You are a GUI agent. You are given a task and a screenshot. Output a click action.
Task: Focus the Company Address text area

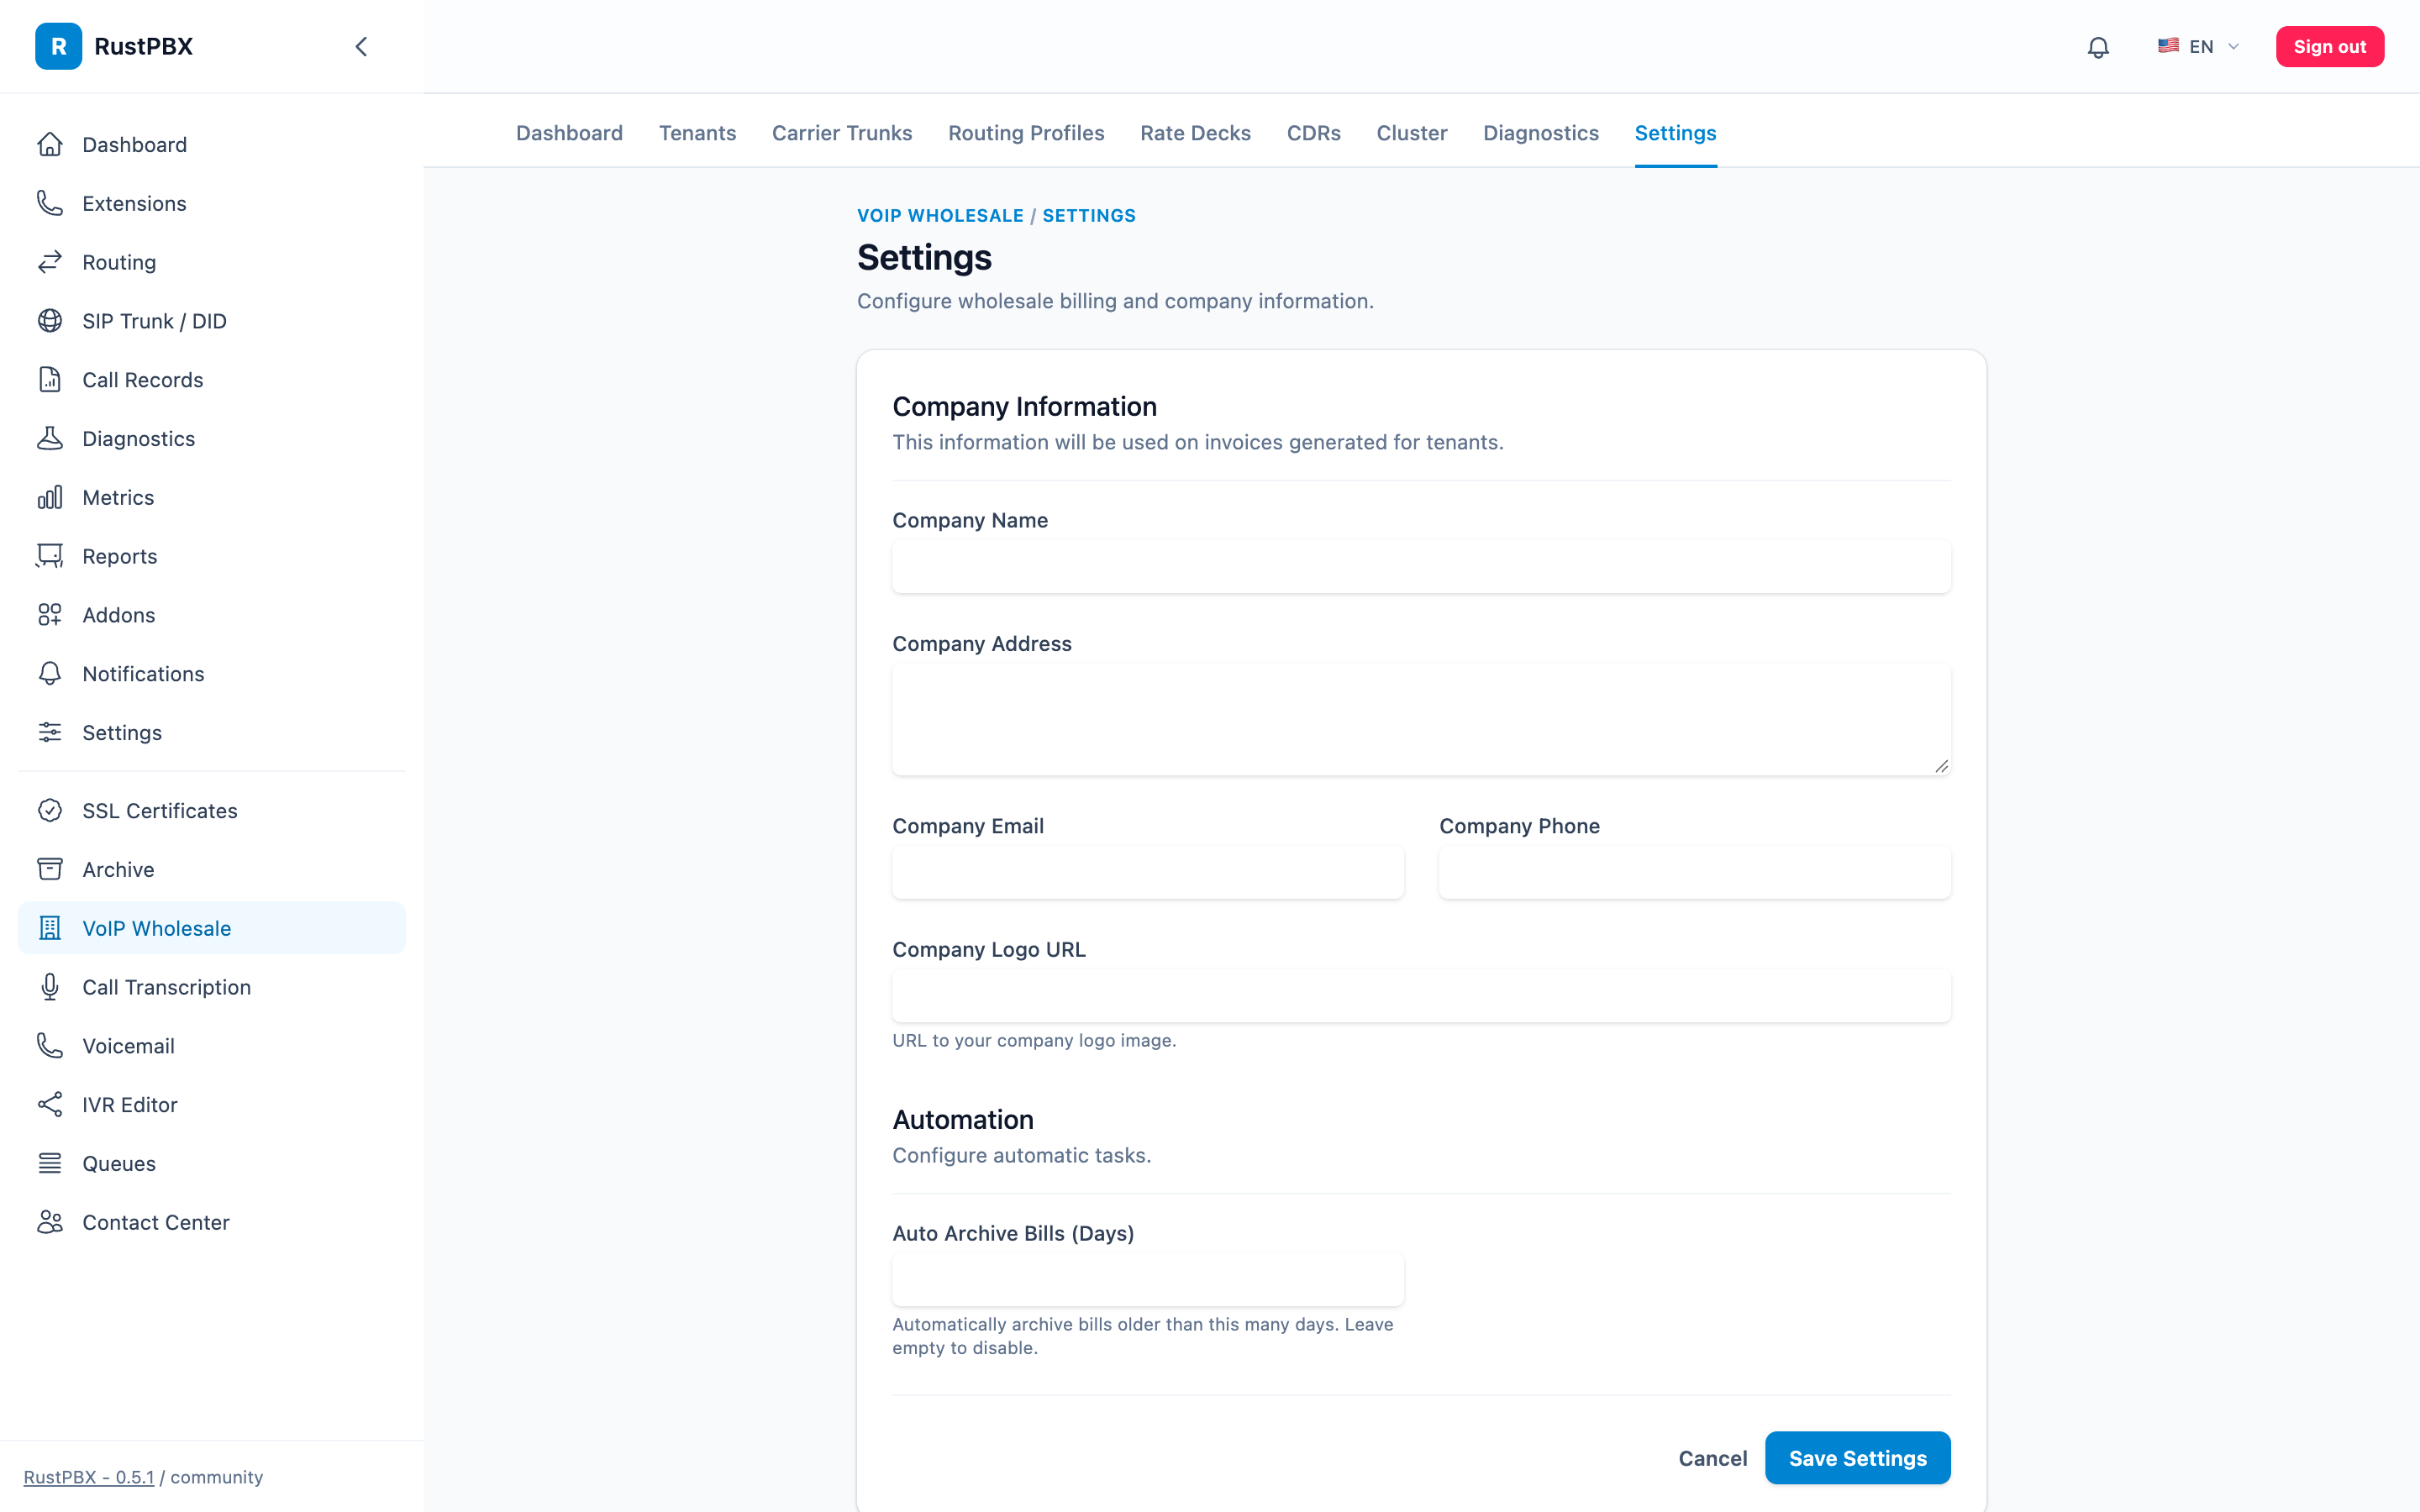coord(1421,720)
